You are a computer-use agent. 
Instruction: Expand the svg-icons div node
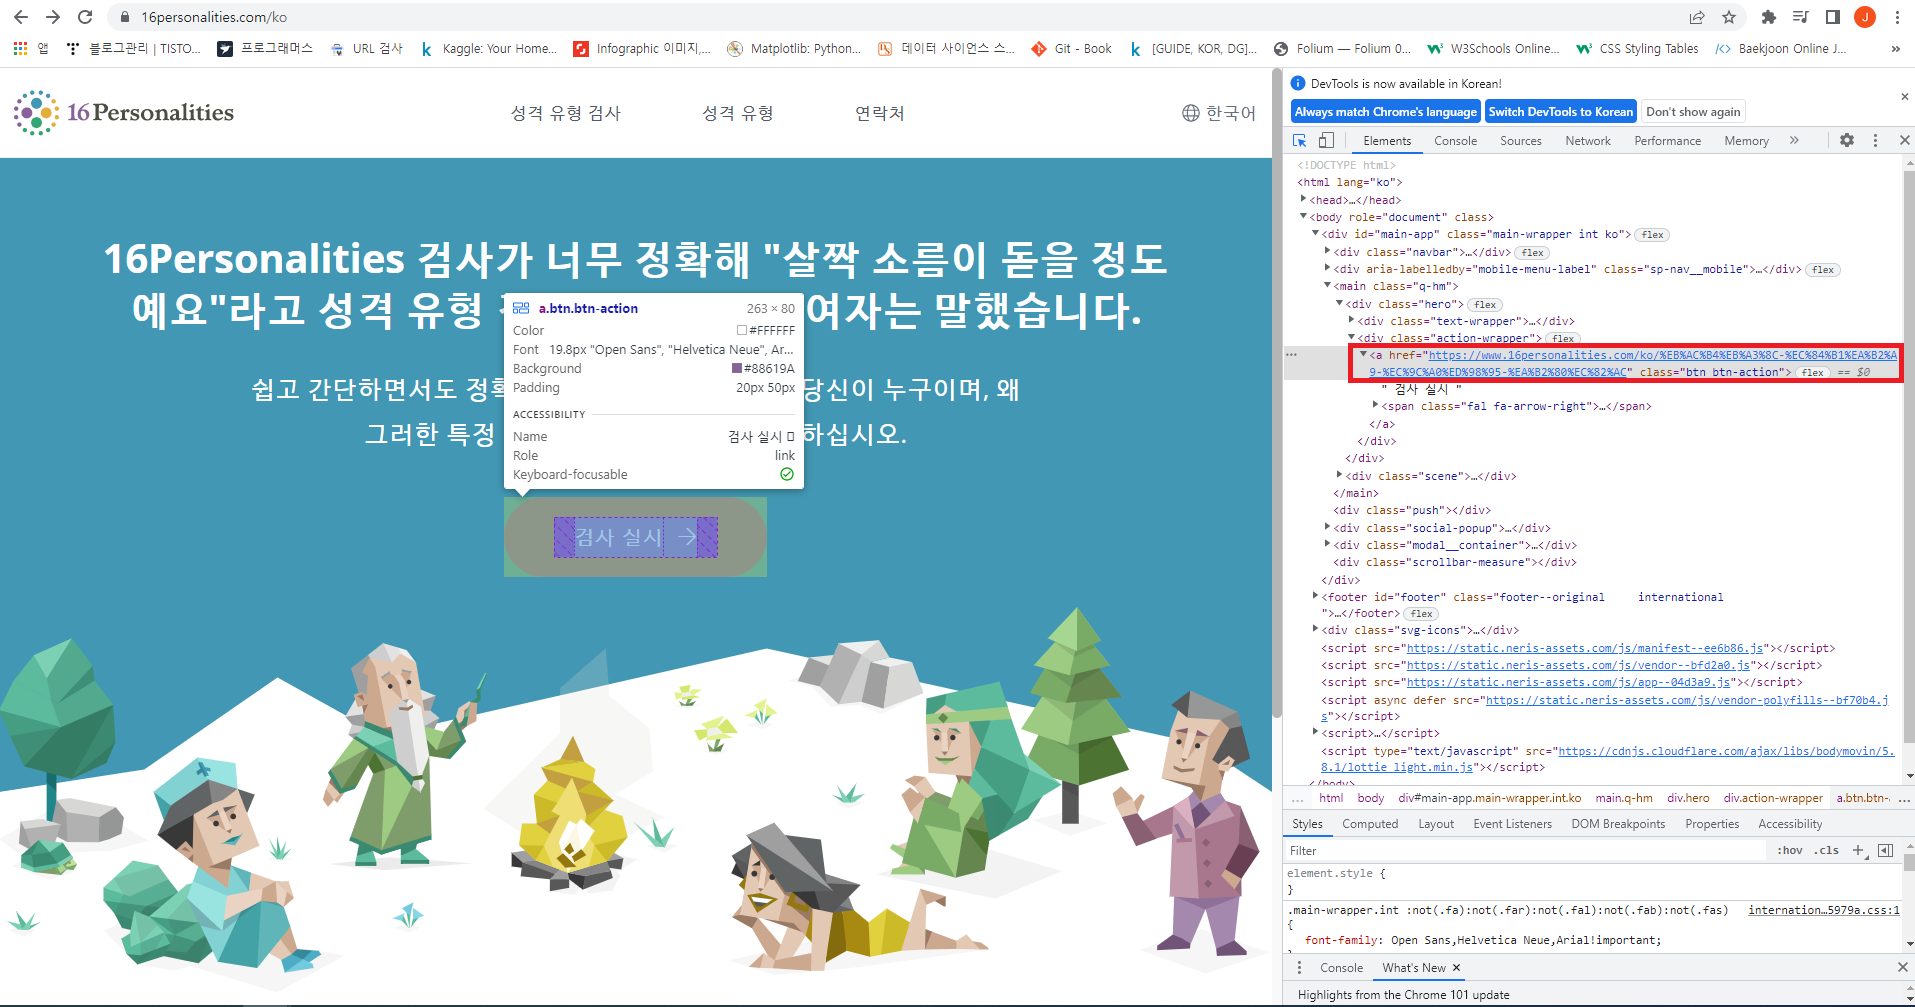click(x=1315, y=630)
